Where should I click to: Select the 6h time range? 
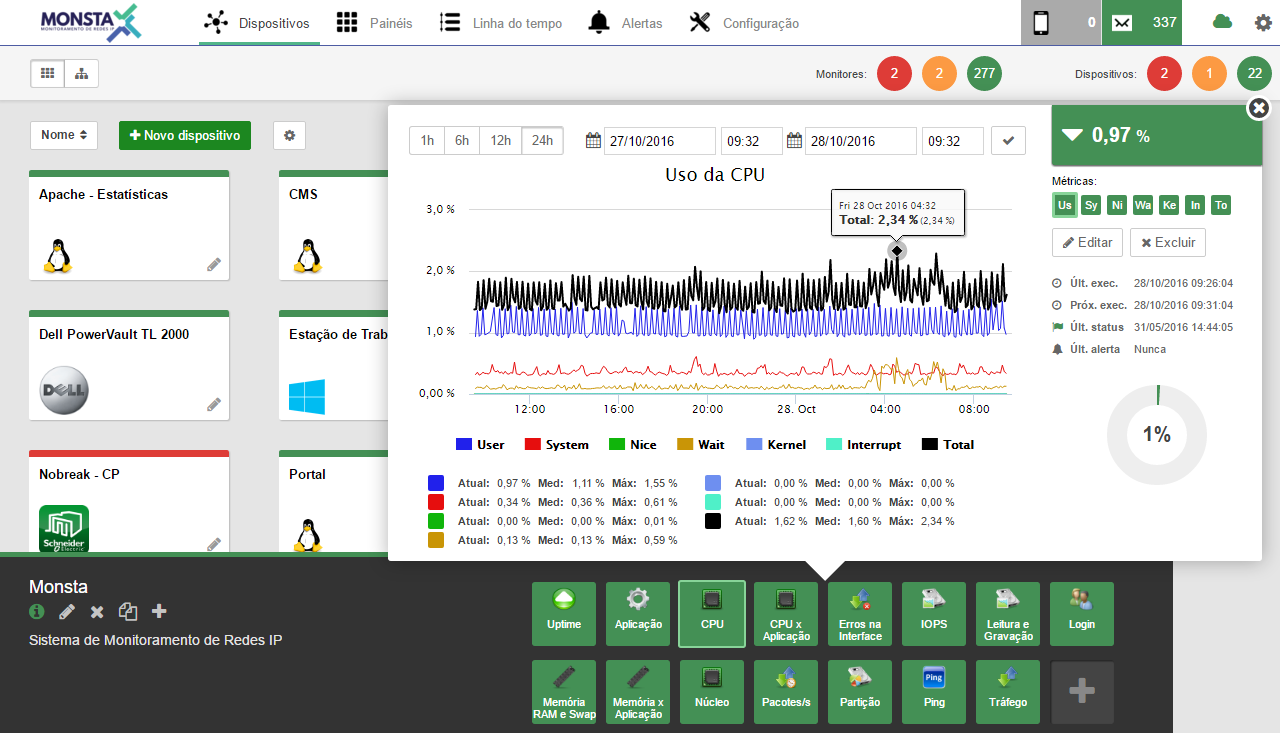click(462, 141)
